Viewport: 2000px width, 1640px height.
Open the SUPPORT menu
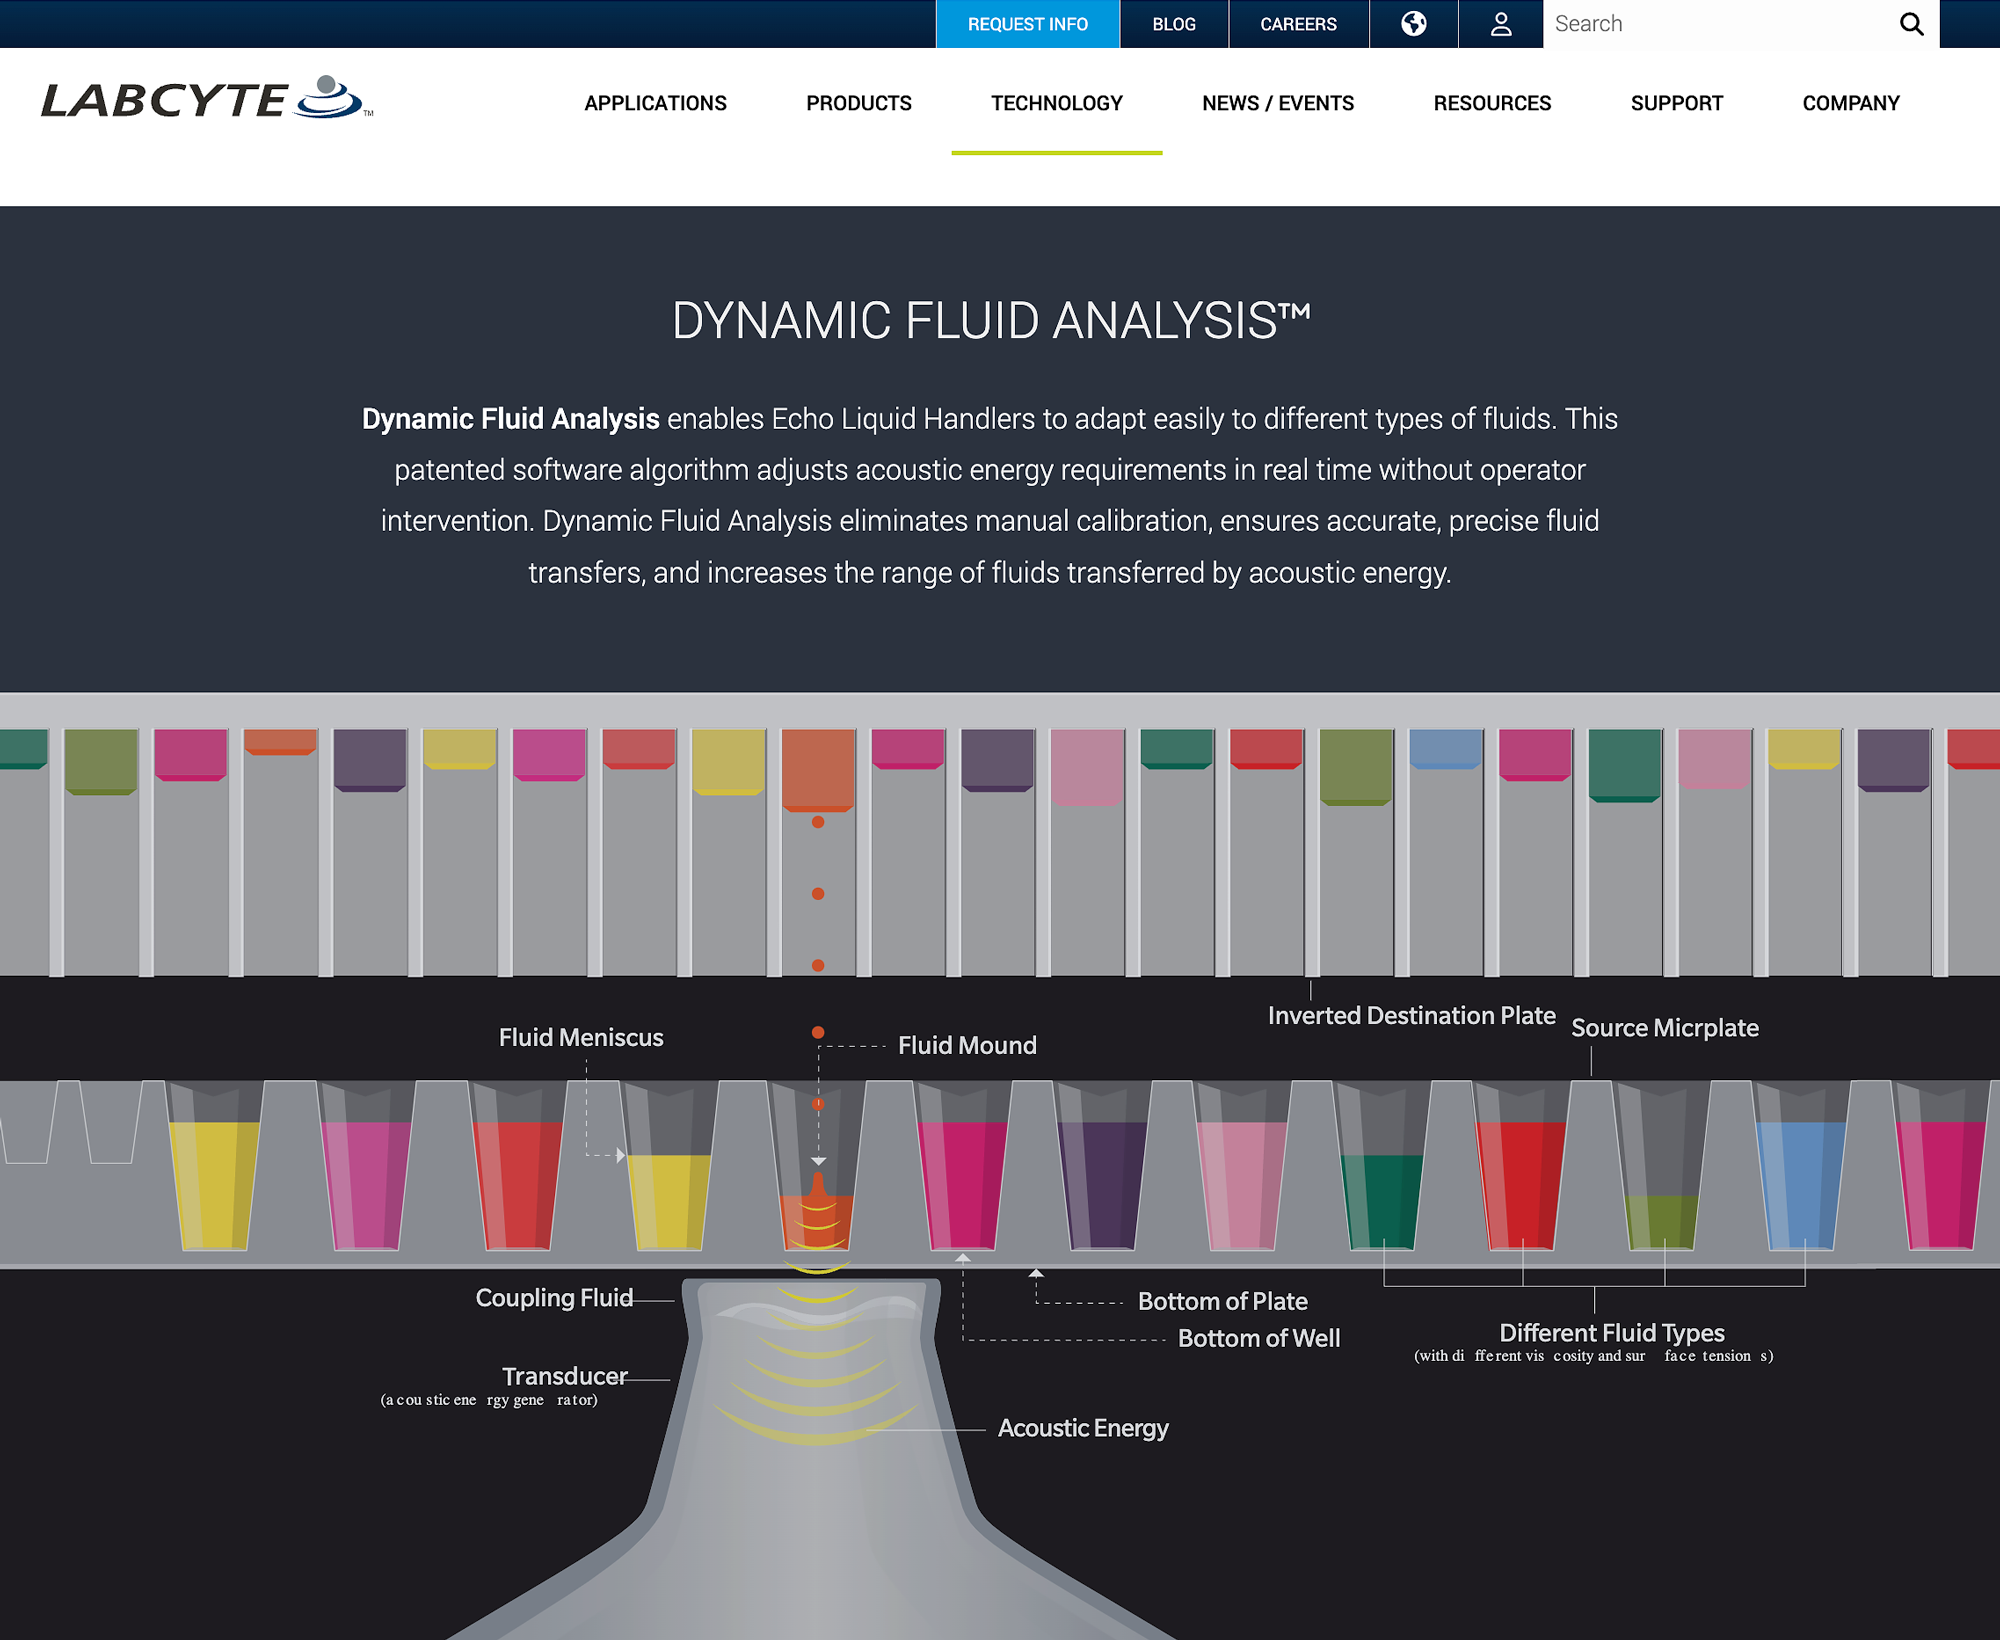[1676, 103]
